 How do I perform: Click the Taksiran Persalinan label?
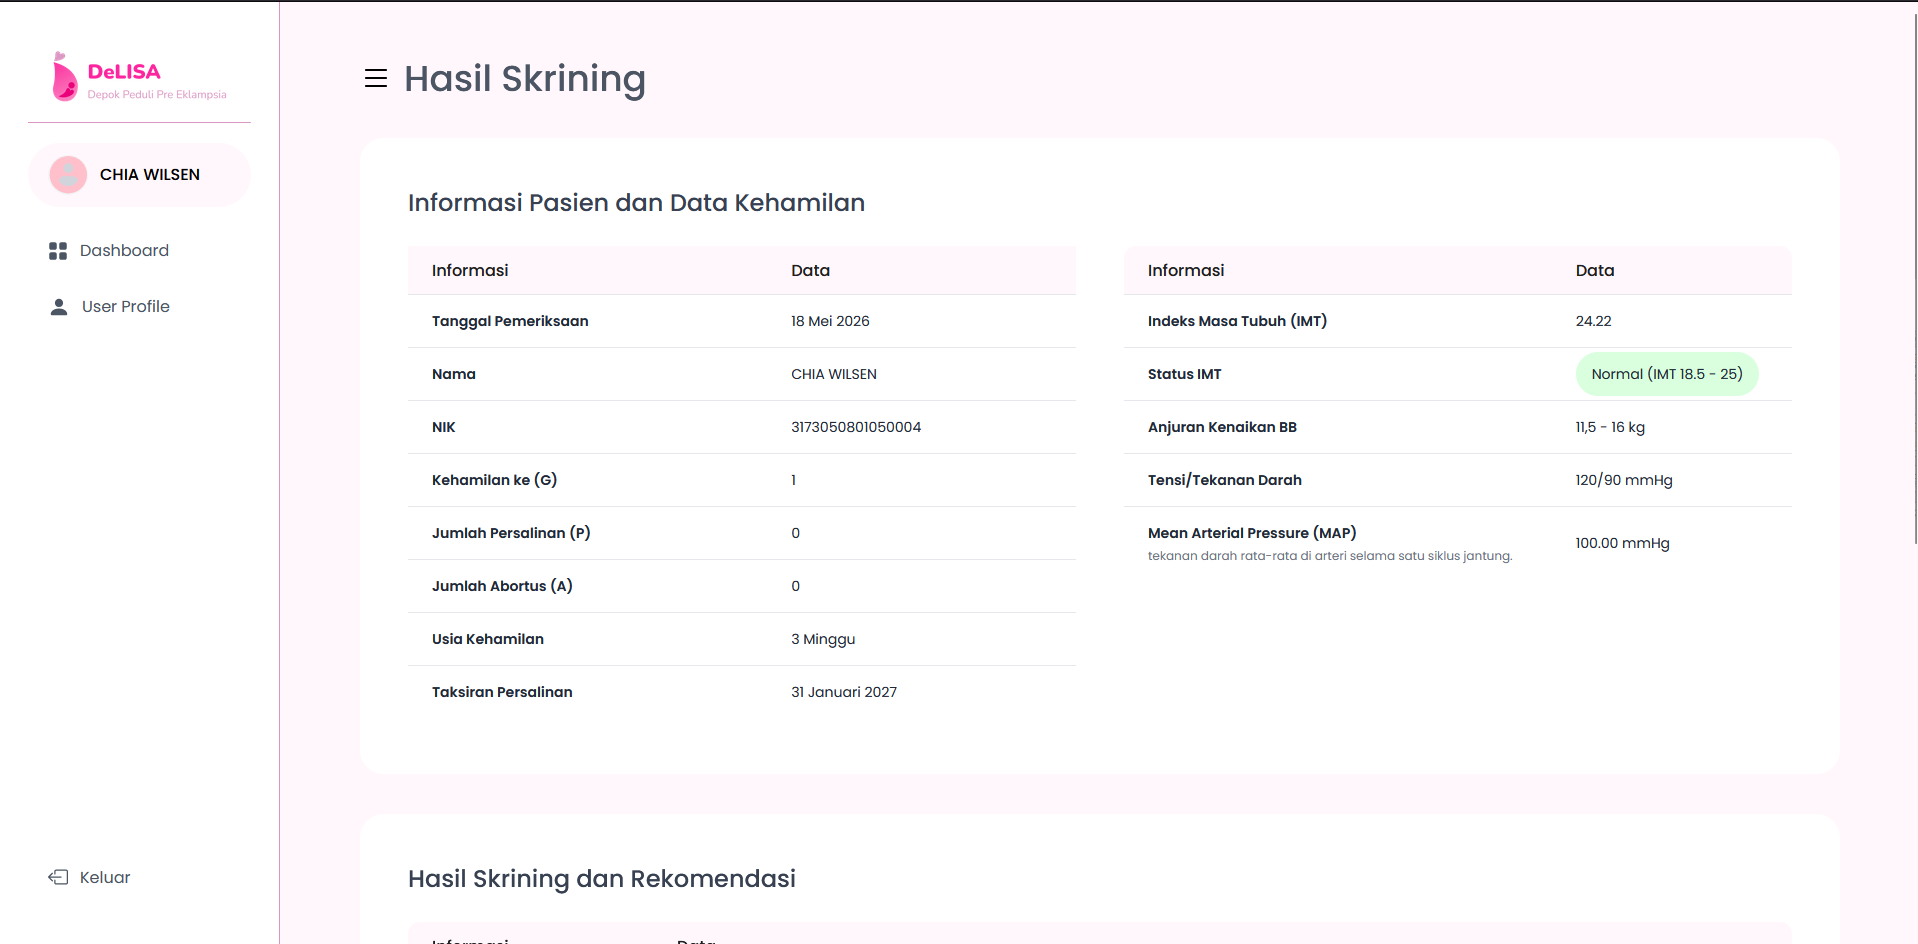click(502, 692)
